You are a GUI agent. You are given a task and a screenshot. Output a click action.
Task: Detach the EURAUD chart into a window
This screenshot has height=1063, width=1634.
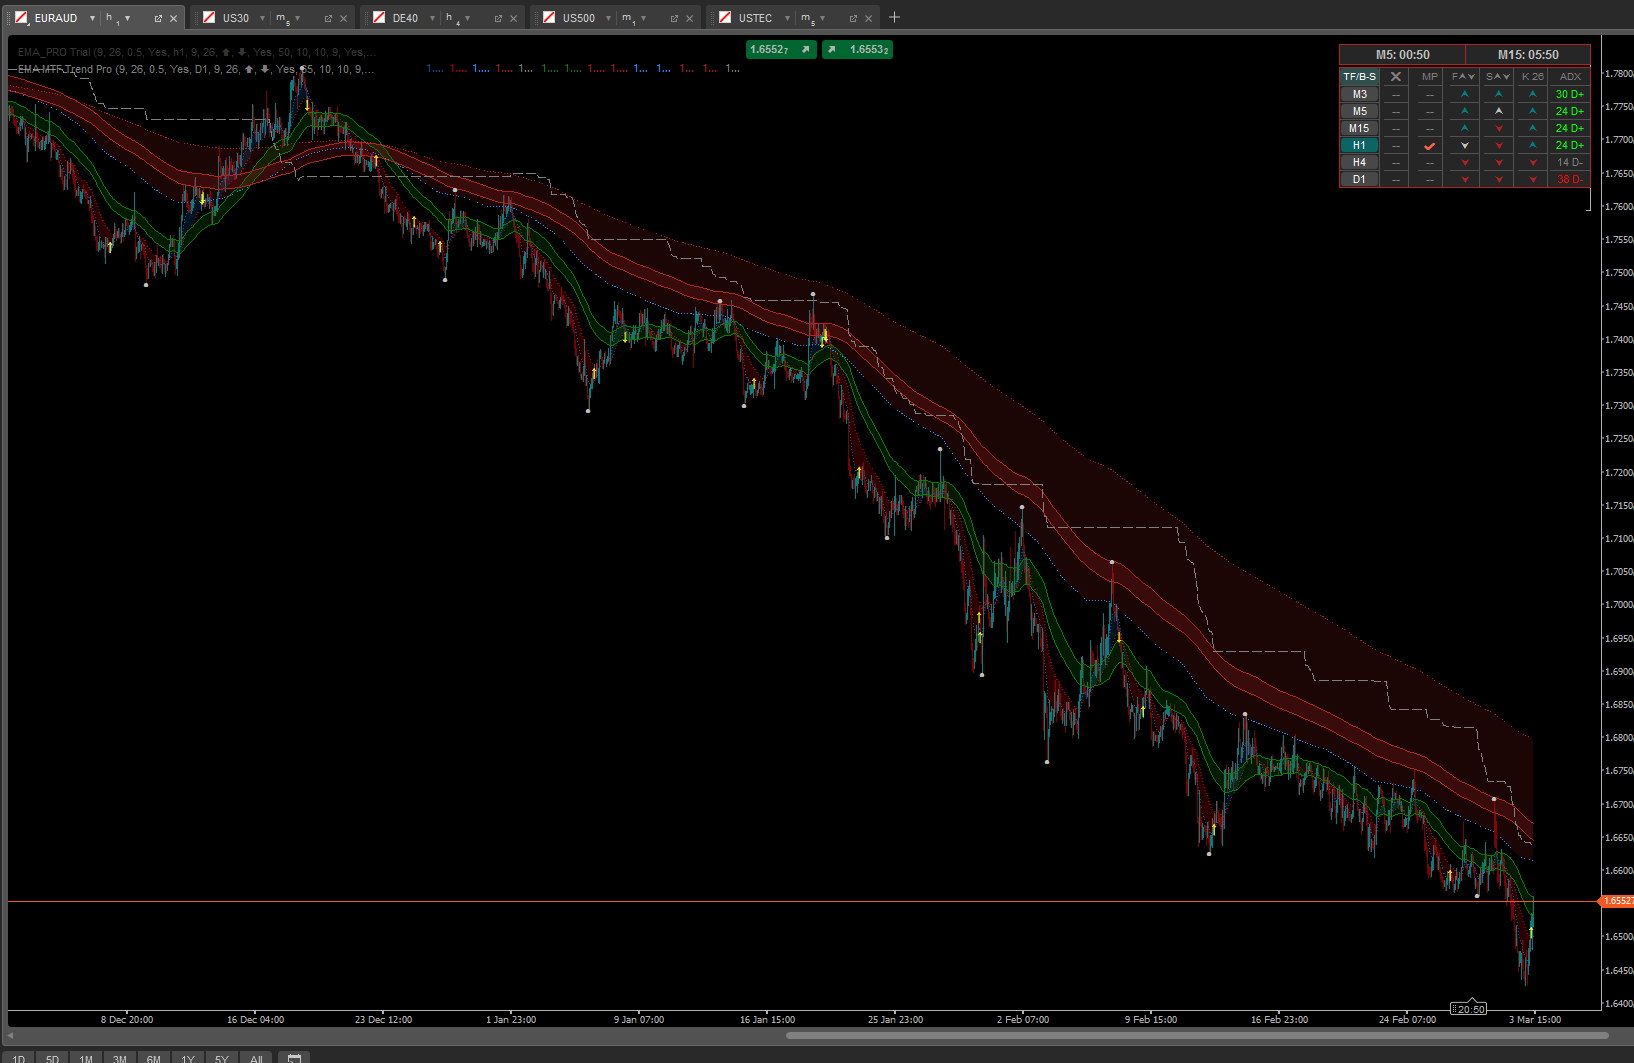[x=158, y=18]
